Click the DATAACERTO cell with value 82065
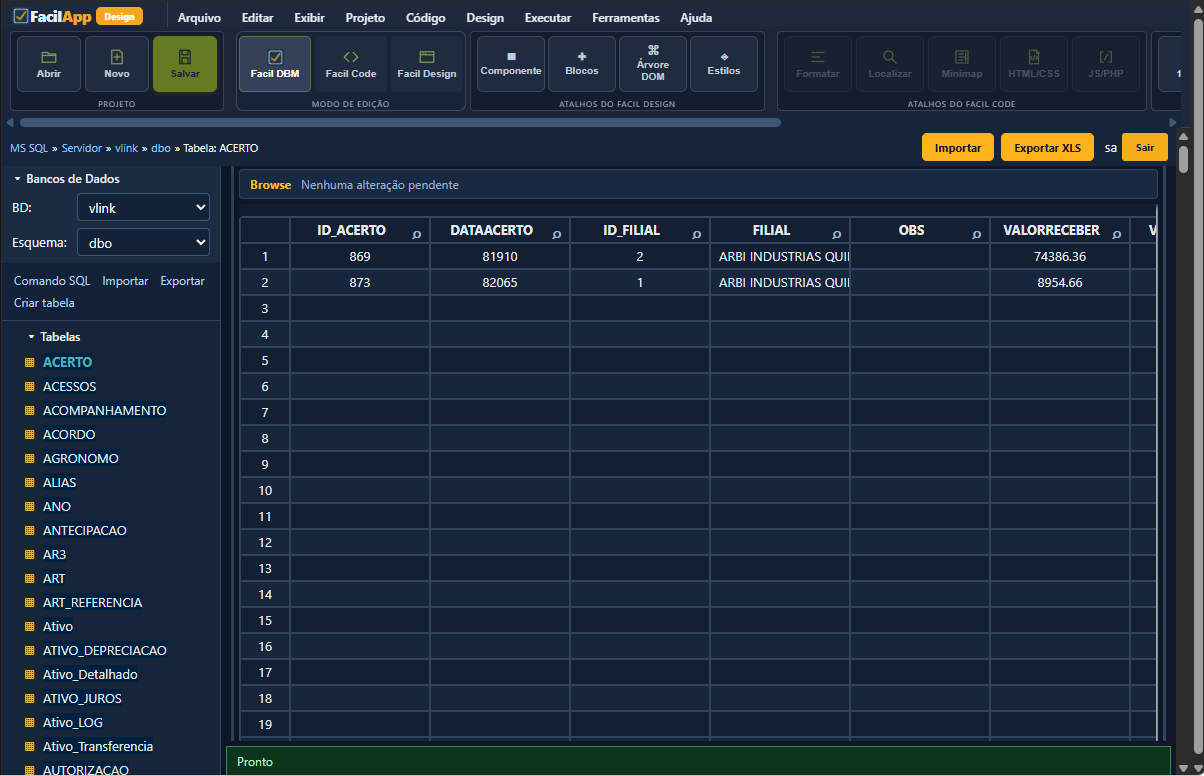 coord(500,283)
